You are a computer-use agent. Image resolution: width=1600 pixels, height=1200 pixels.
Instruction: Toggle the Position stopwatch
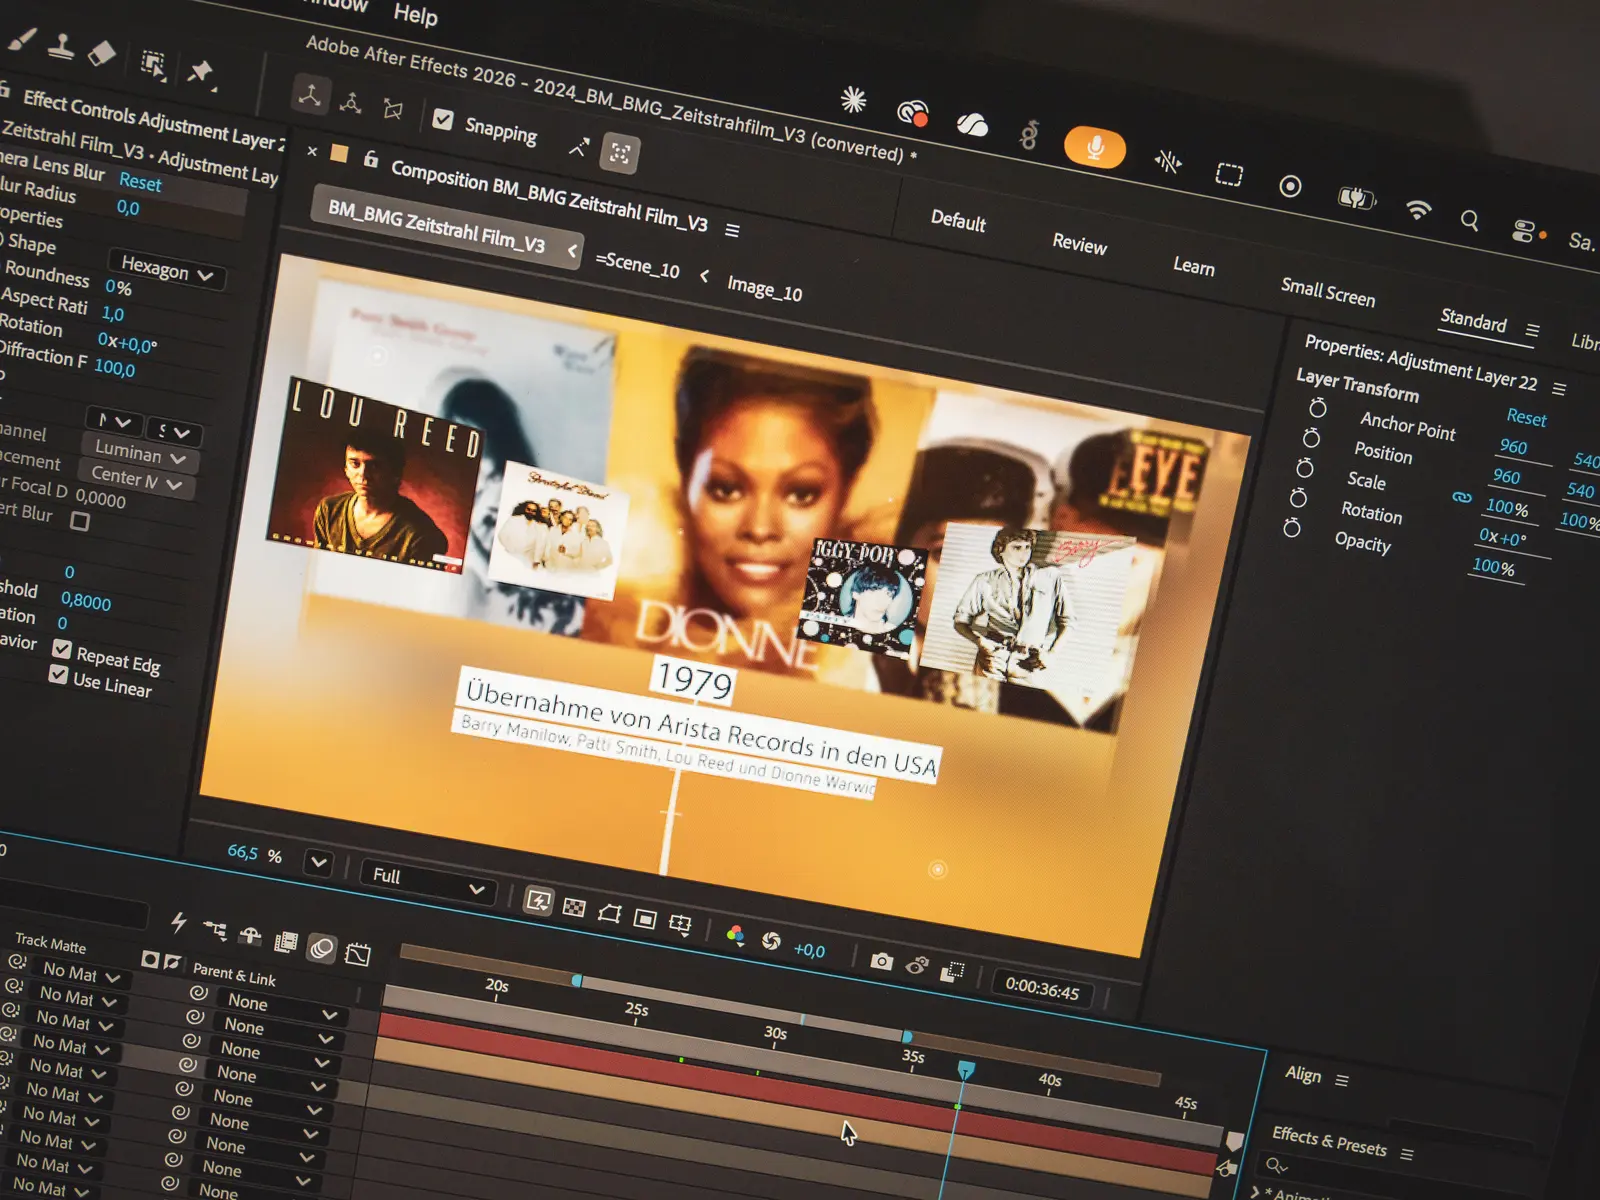coord(1311,438)
